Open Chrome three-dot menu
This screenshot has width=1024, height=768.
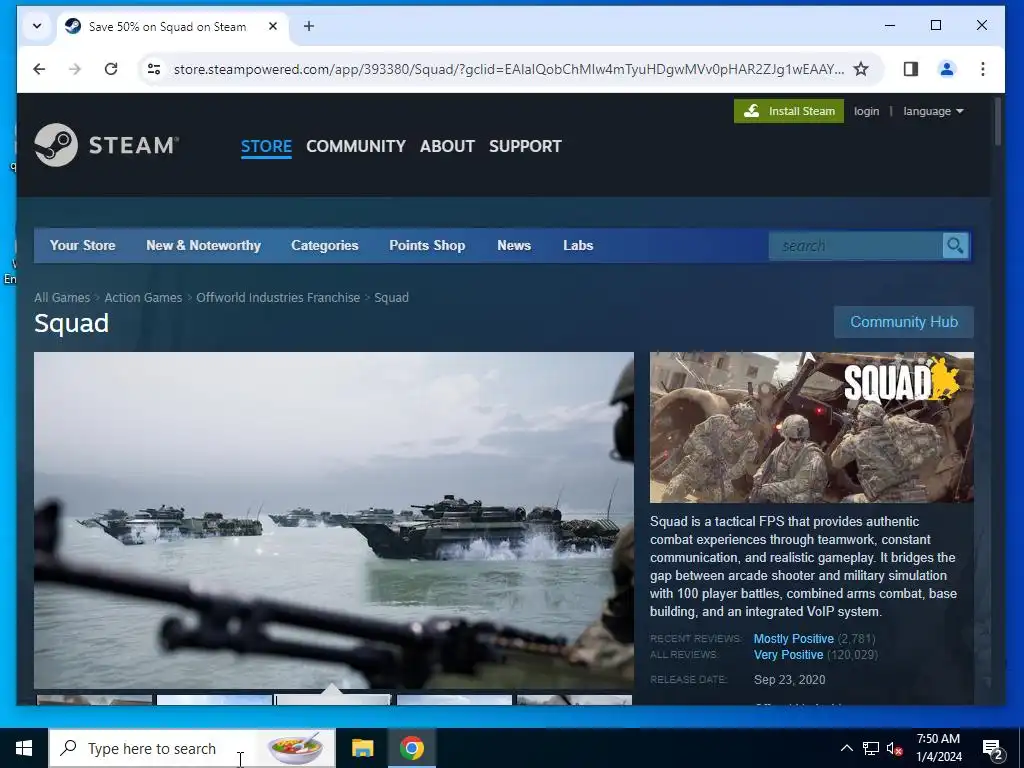pyautogui.click(x=983, y=69)
